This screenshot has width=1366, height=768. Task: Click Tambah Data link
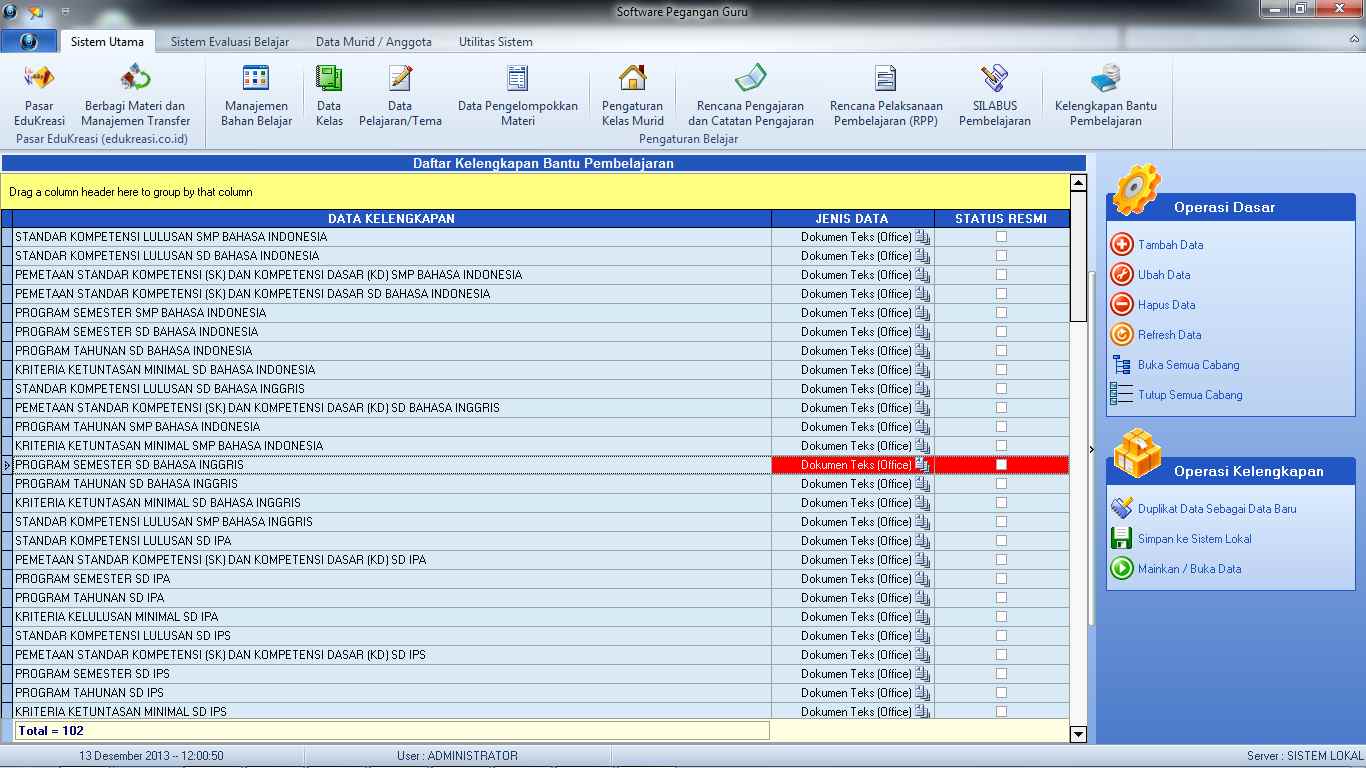point(1170,245)
